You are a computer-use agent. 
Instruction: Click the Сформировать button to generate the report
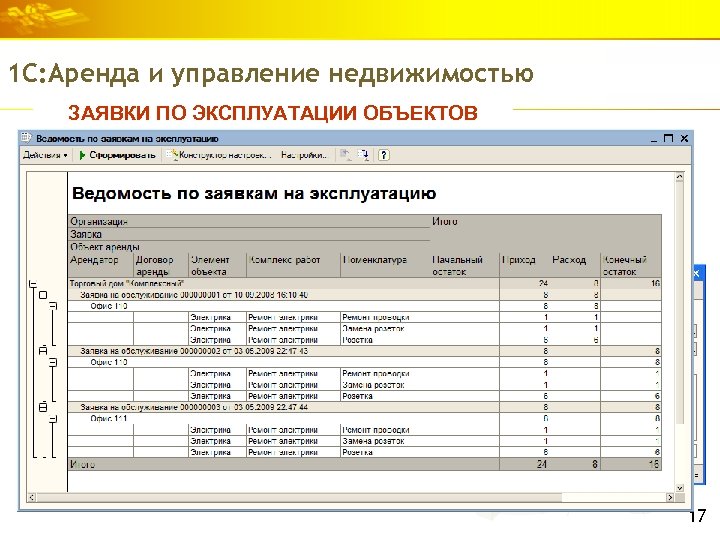(x=118, y=155)
